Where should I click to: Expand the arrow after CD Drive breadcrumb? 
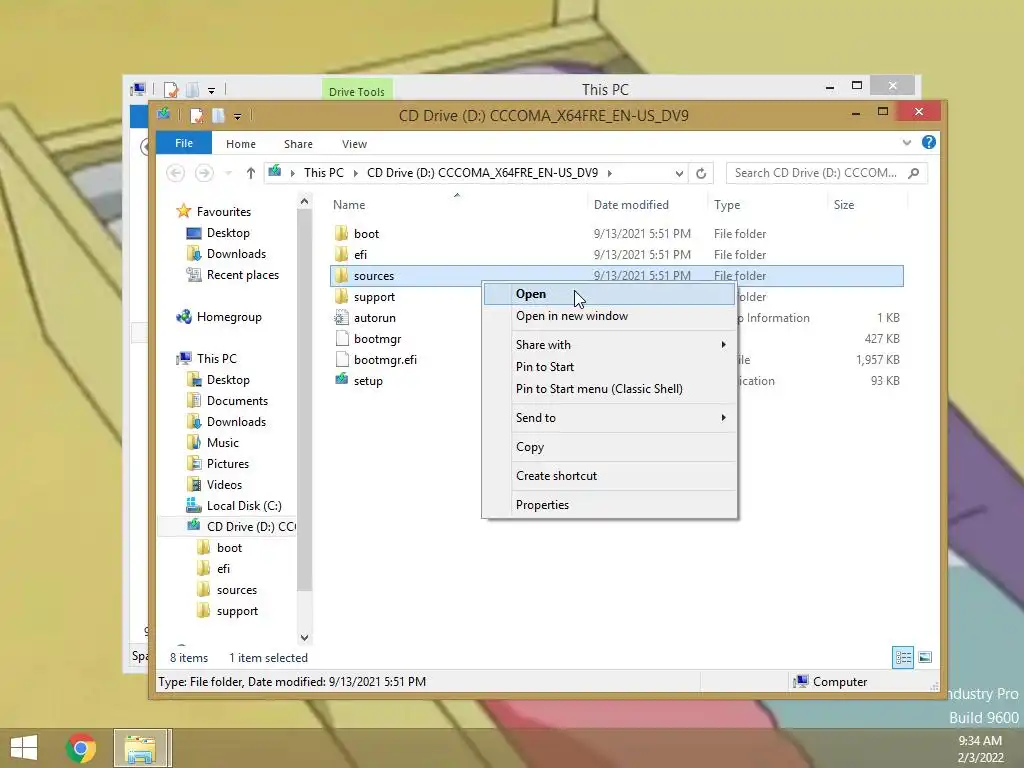[610, 173]
